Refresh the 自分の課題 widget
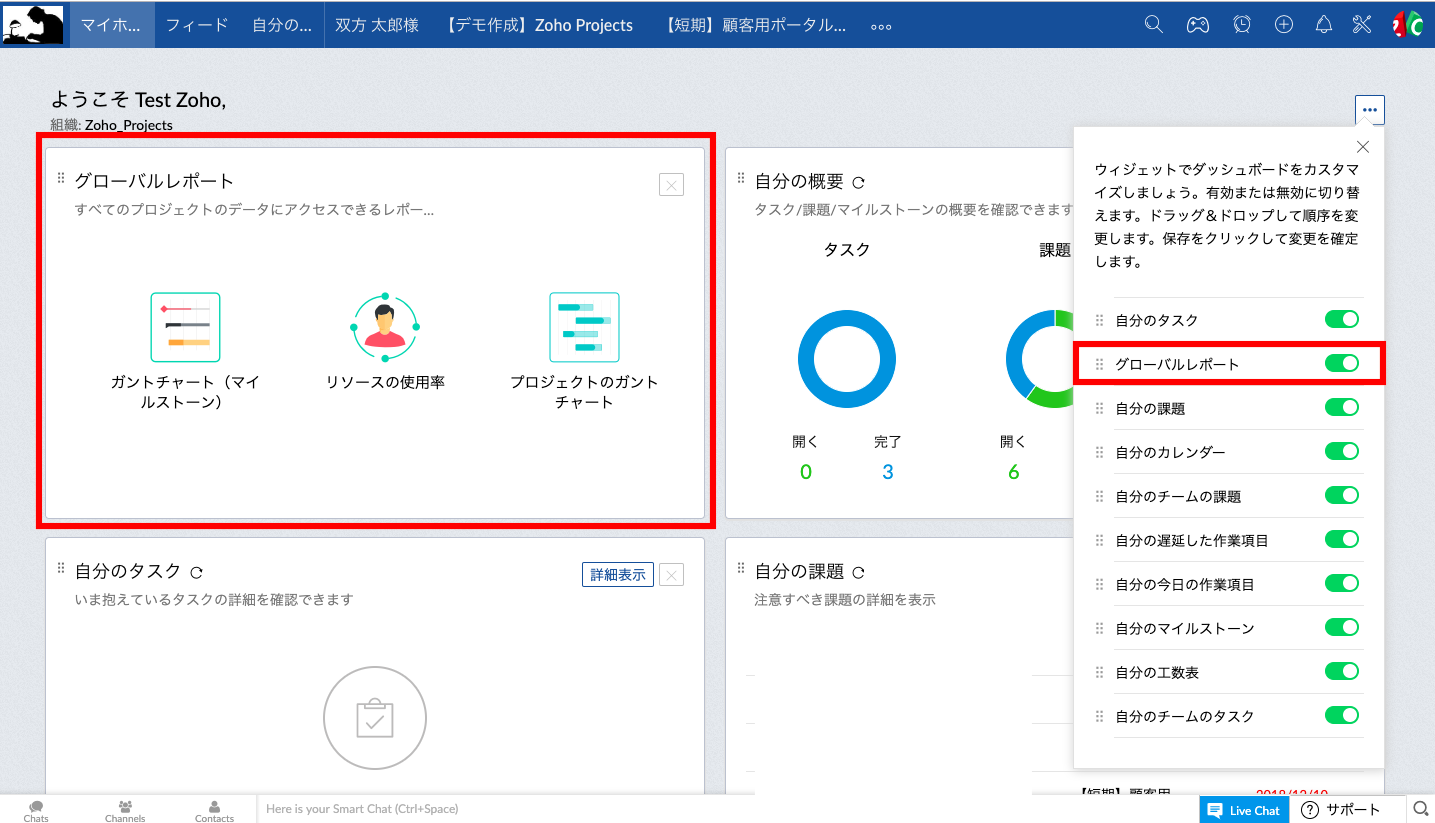Image resolution: width=1435 pixels, height=823 pixels. pos(858,572)
